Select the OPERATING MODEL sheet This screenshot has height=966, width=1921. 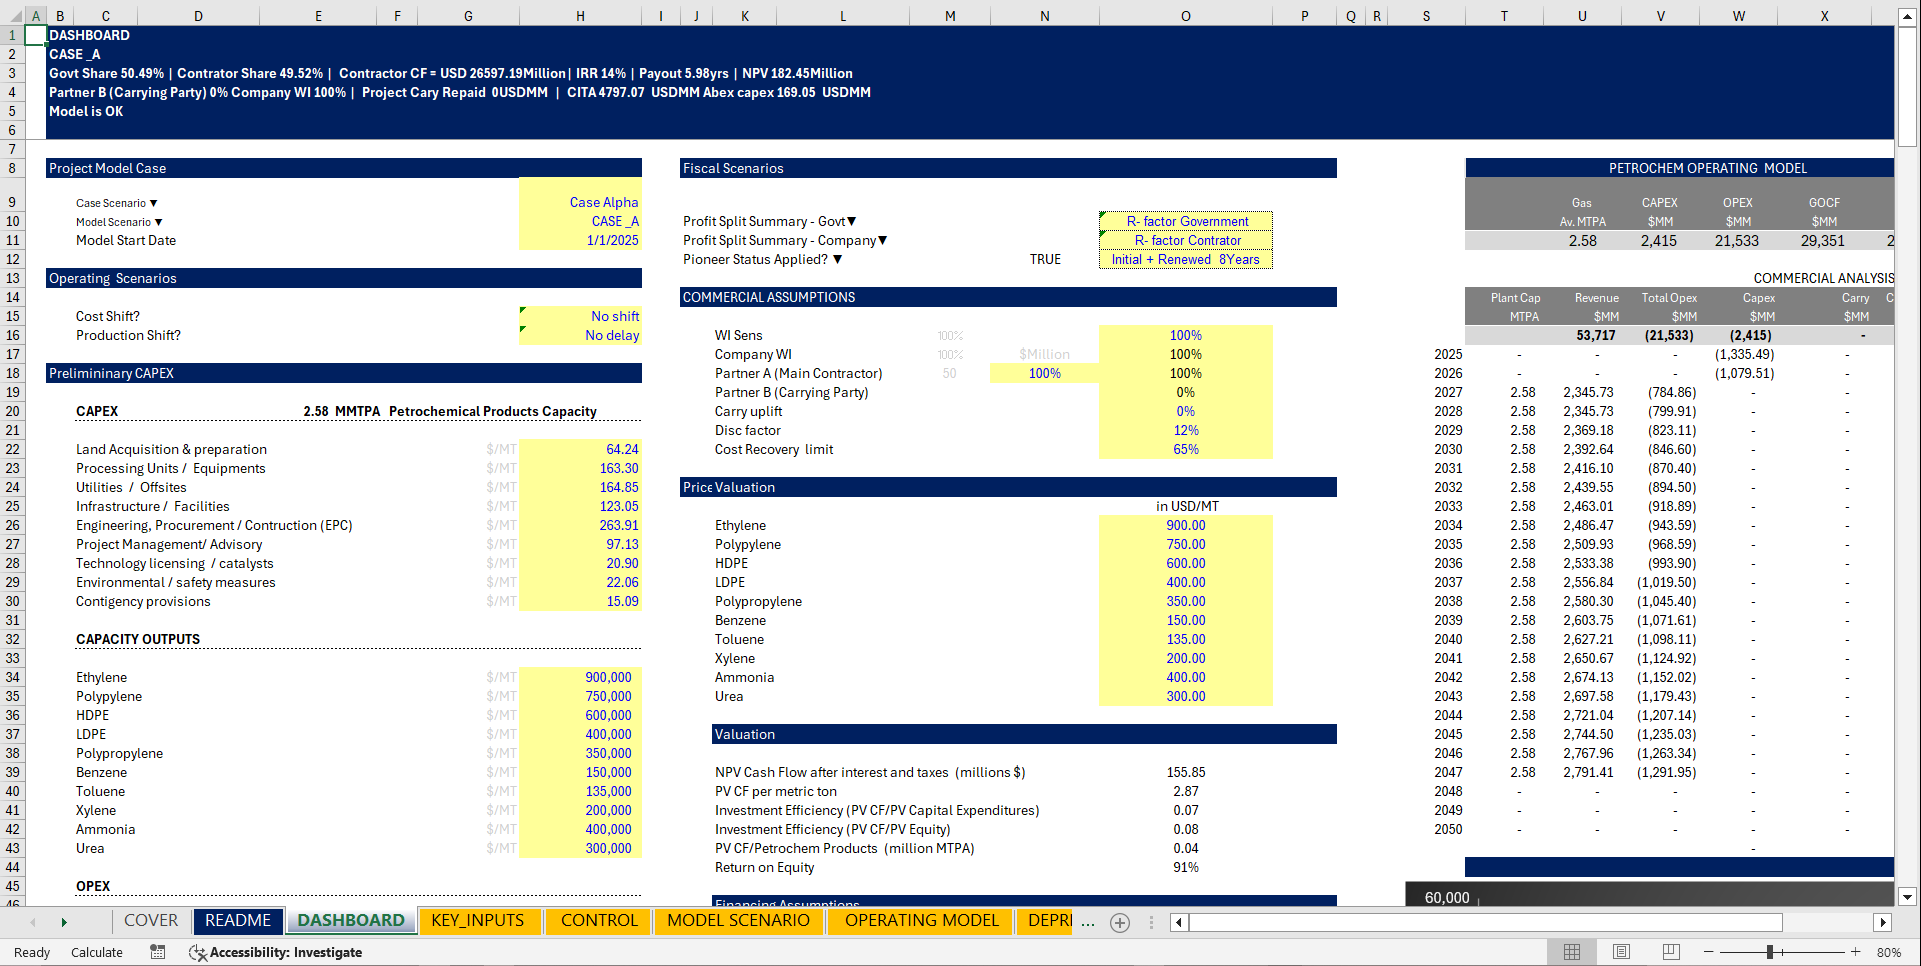(x=919, y=921)
